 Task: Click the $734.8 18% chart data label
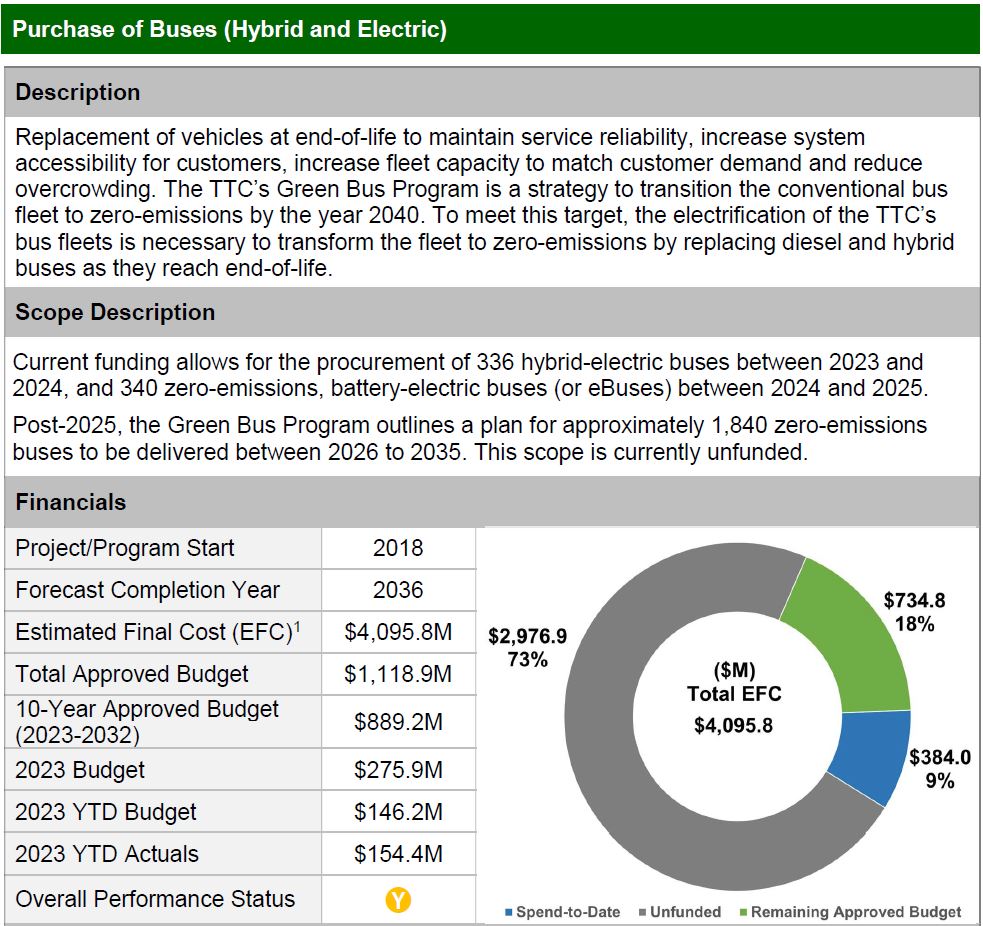(914, 612)
